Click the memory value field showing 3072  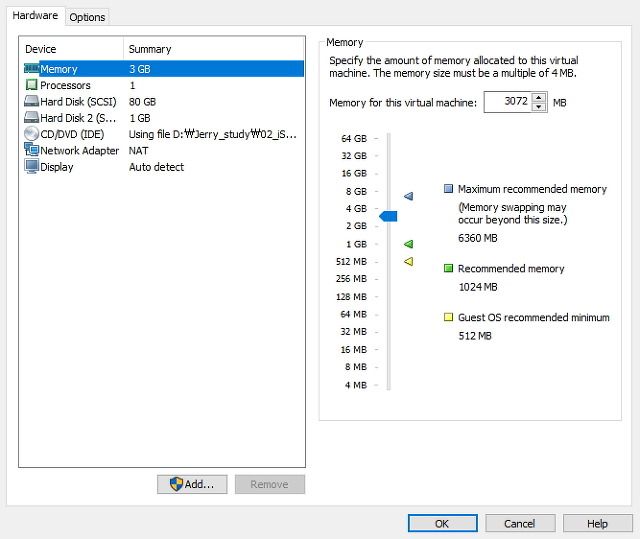tap(508, 102)
